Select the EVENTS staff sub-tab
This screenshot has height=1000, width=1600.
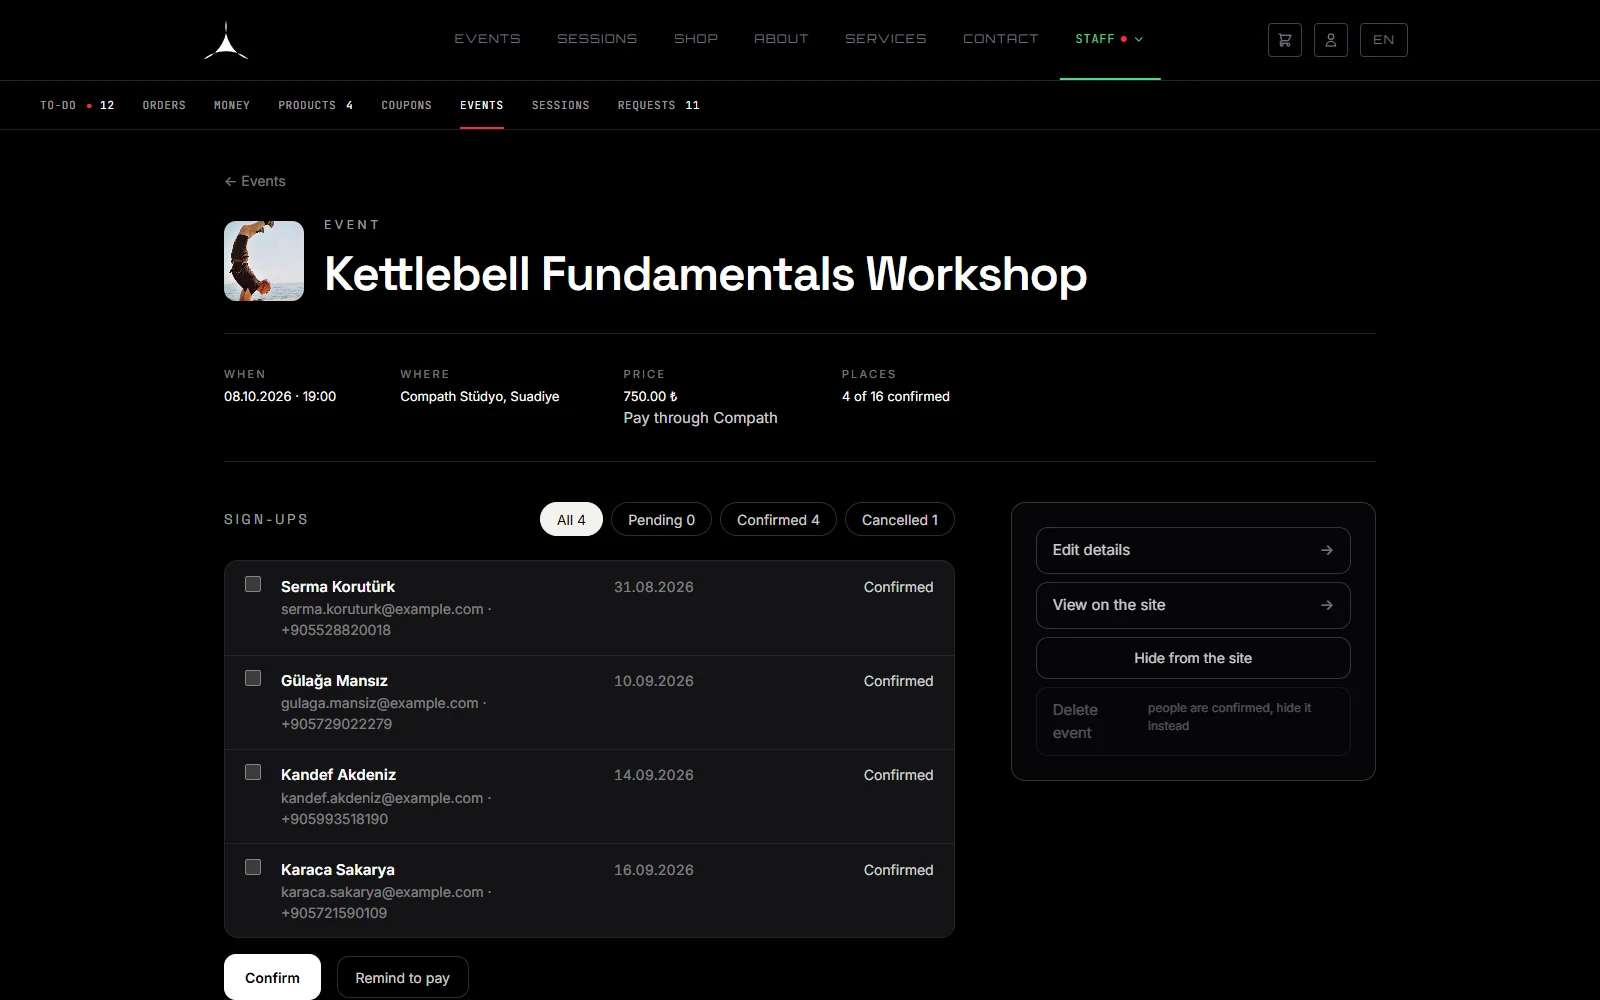click(x=482, y=105)
